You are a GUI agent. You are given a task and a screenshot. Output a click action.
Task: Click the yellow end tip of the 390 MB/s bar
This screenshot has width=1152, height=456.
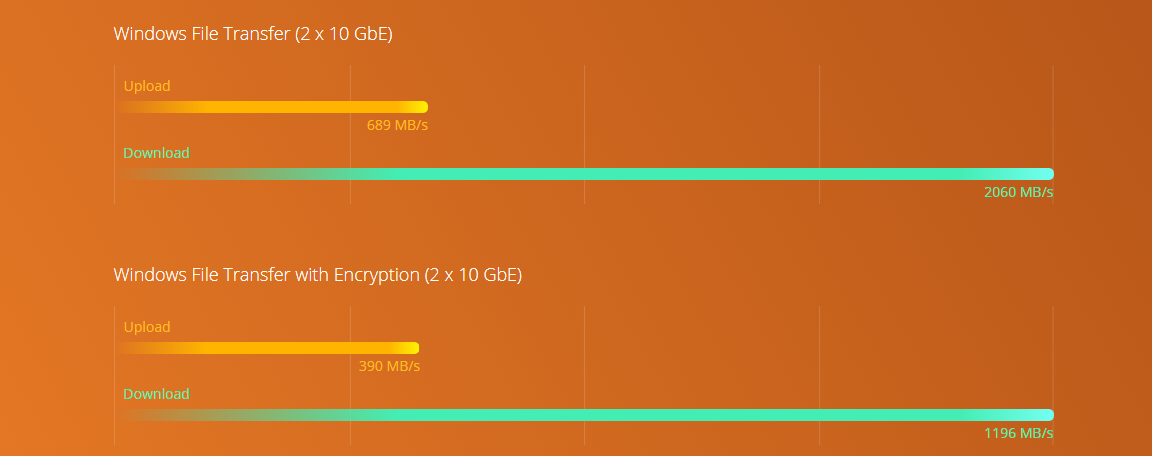pos(414,348)
